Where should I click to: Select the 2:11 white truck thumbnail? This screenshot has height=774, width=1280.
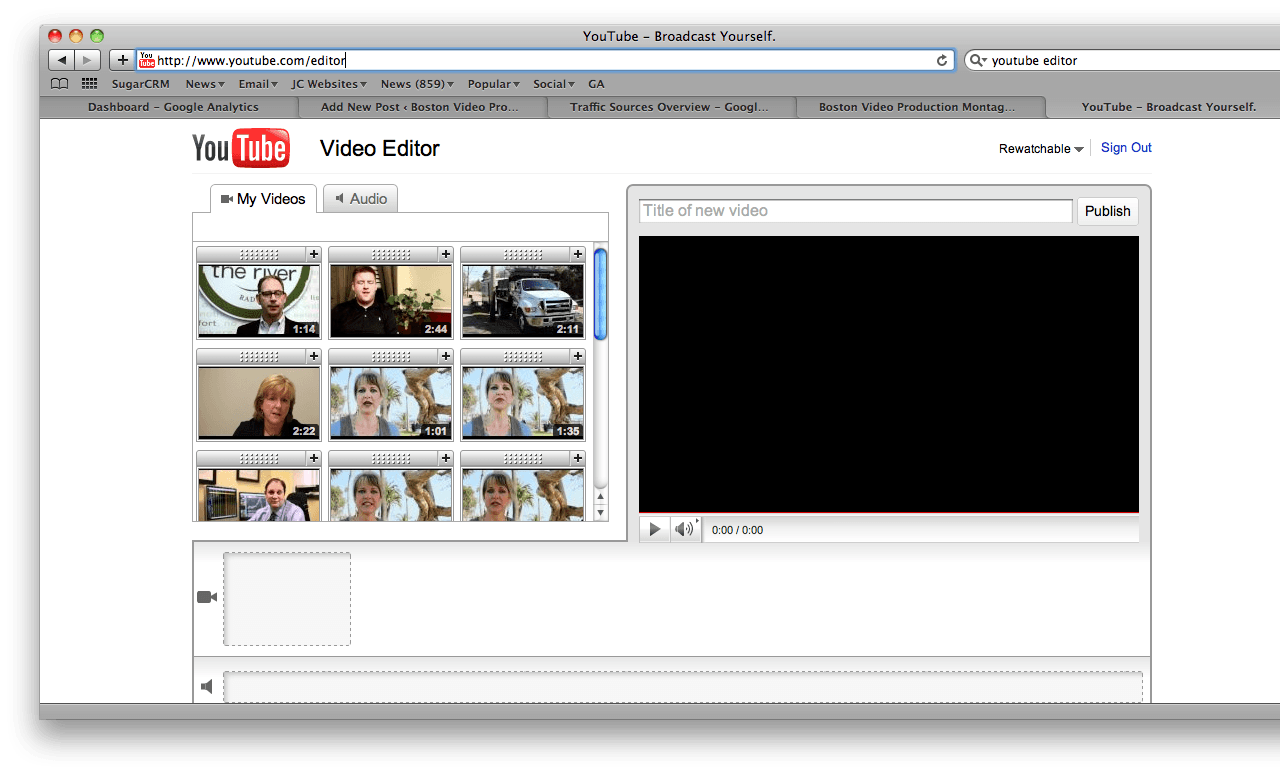point(523,301)
